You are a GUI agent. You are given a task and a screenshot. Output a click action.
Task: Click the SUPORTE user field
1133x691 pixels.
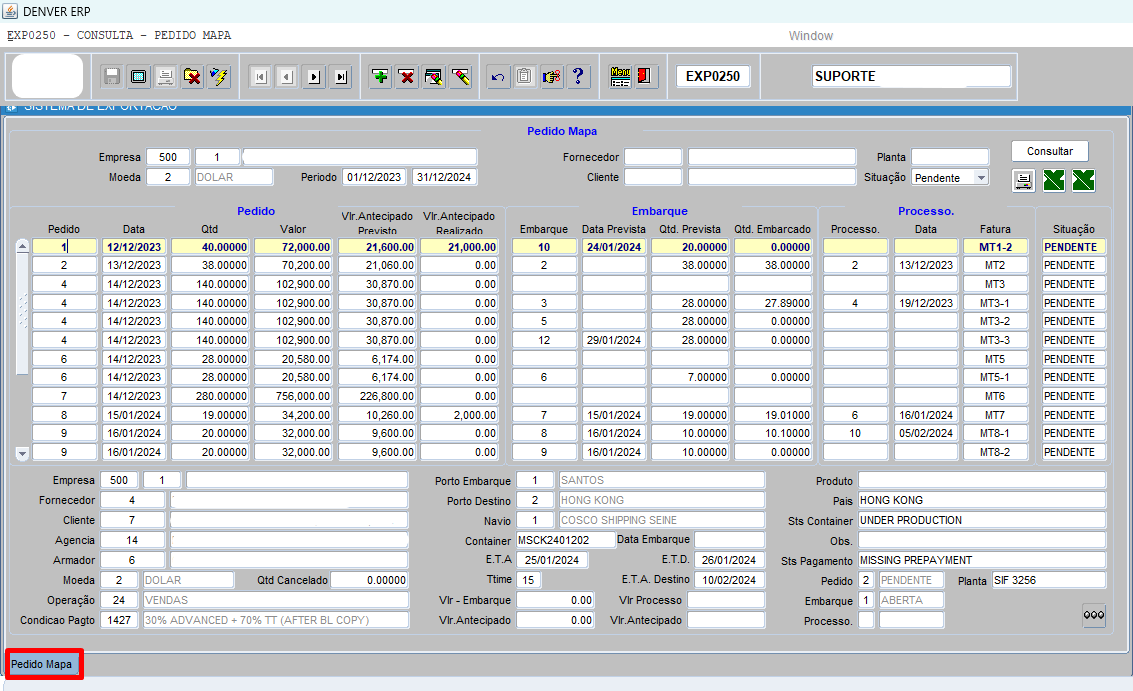point(910,77)
